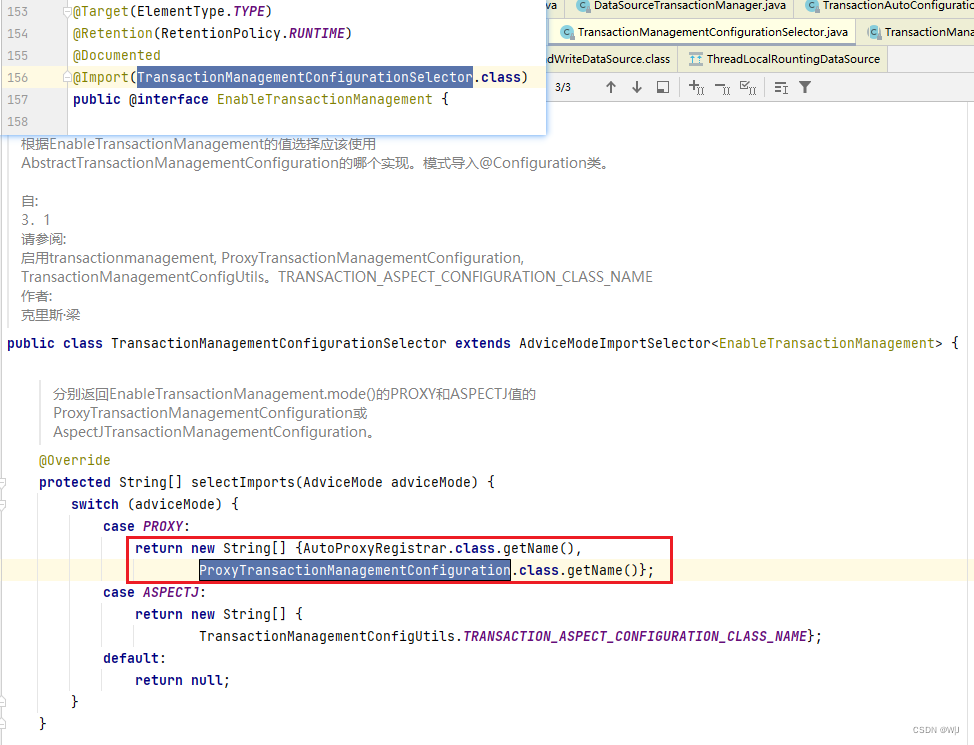The height and width of the screenshot is (745, 974).
Task: Click 'case ASPECTJ:' line
Action: [x=154, y=592]
